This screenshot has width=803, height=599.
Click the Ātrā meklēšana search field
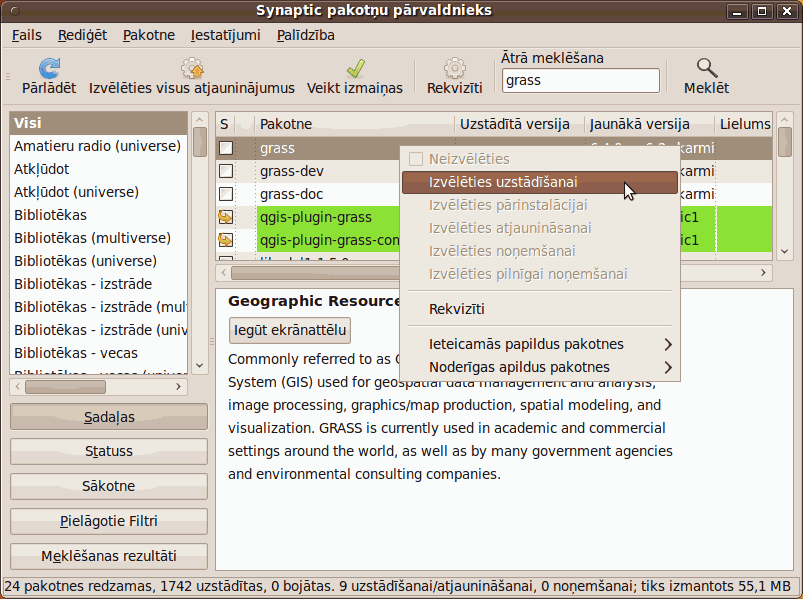[x=581, y=80]
